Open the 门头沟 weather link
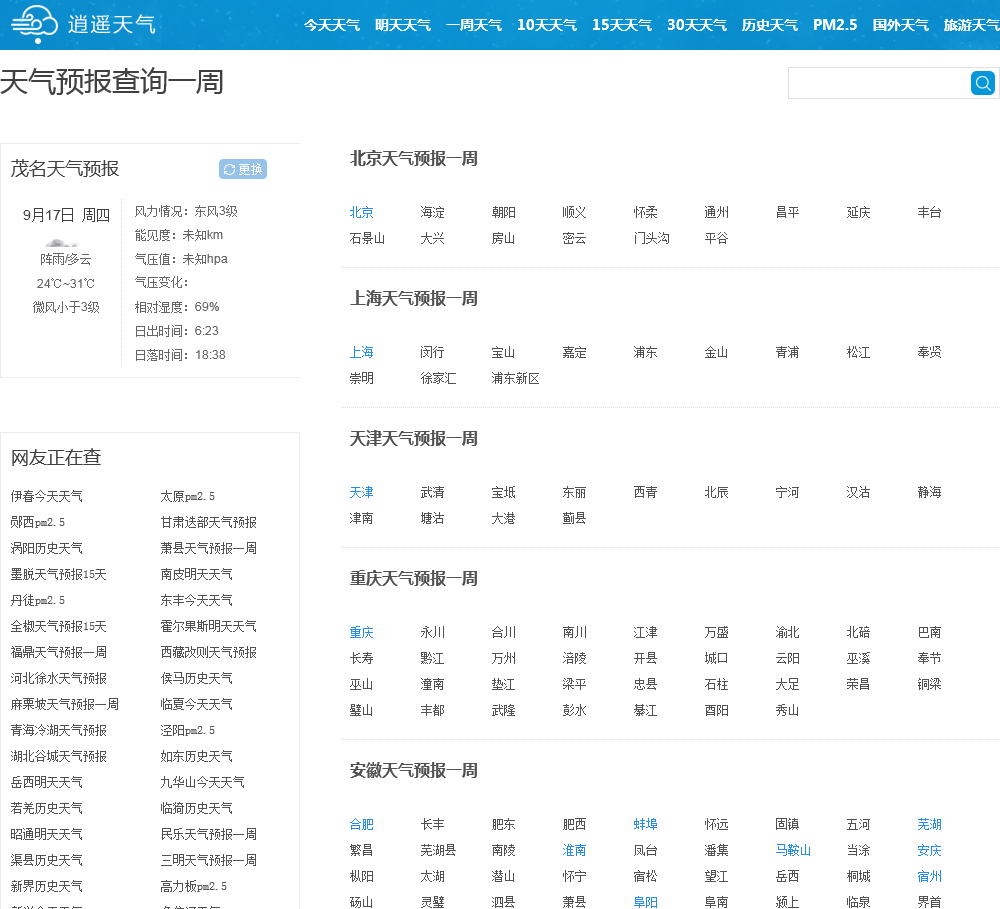 pyautogui.click(x=651, y=239)
